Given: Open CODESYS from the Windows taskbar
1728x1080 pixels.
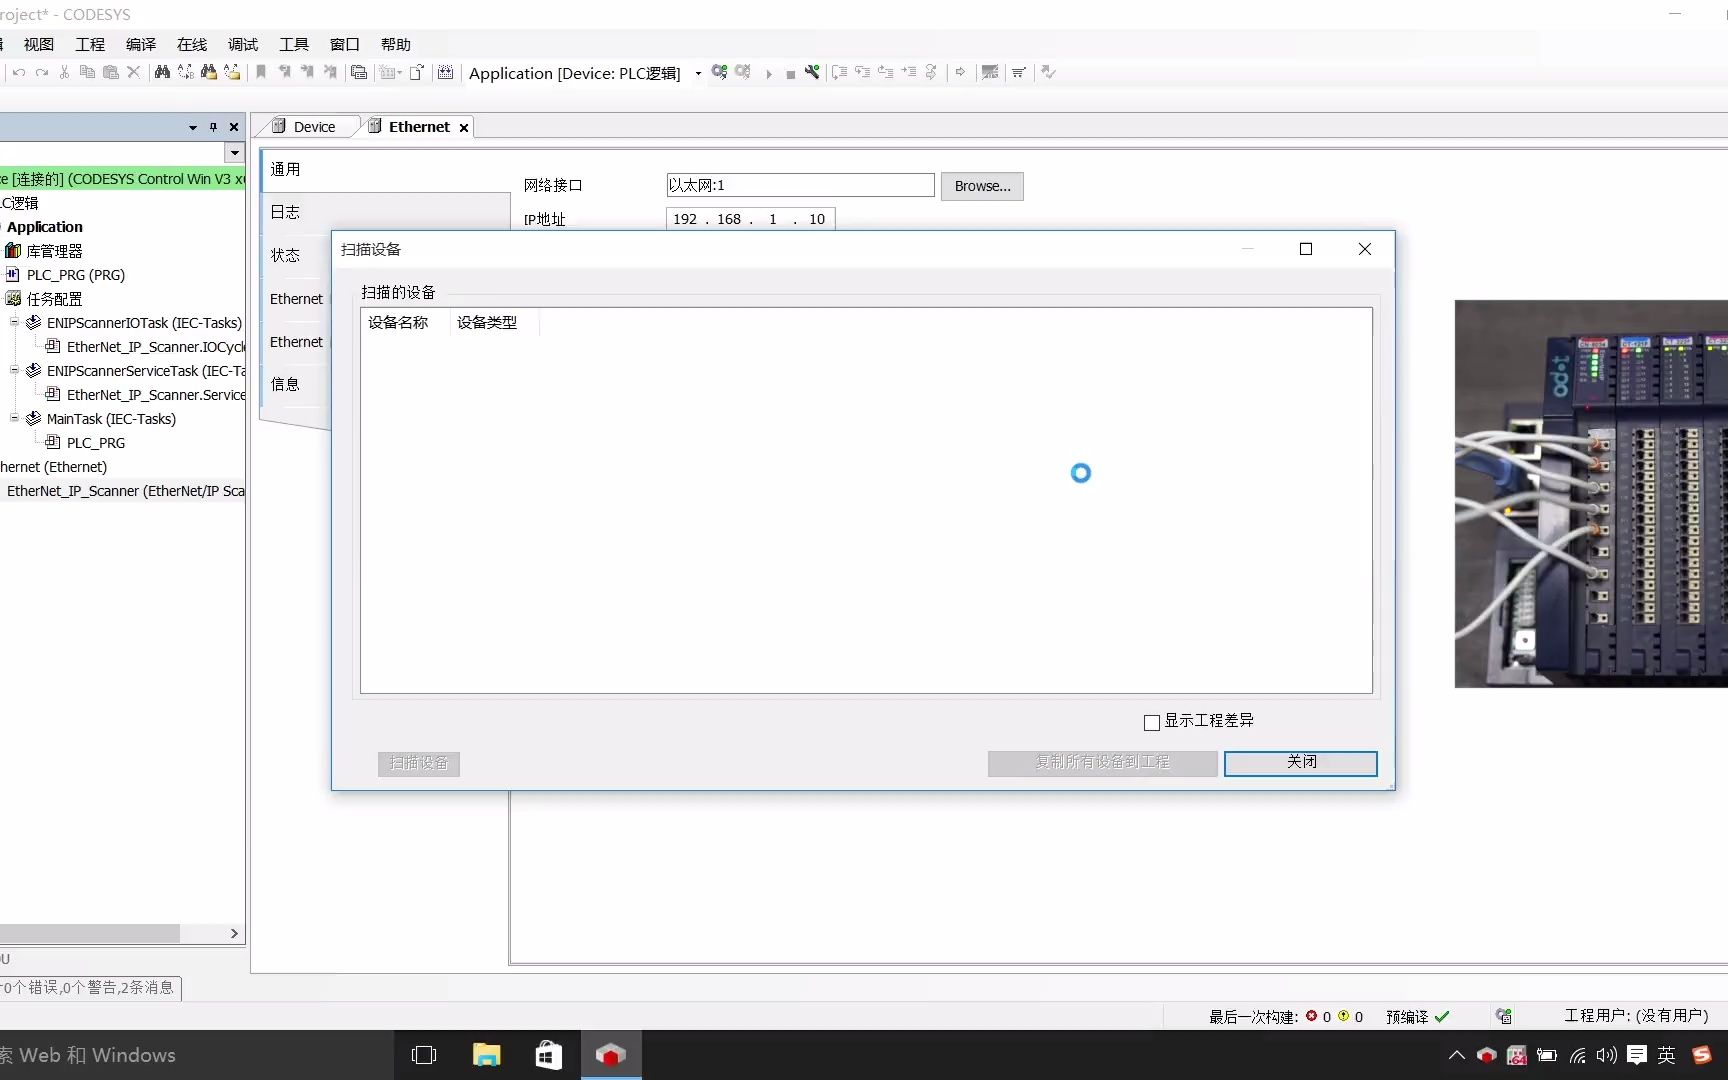Looking at the screenshot, I should pos(611,1055).
